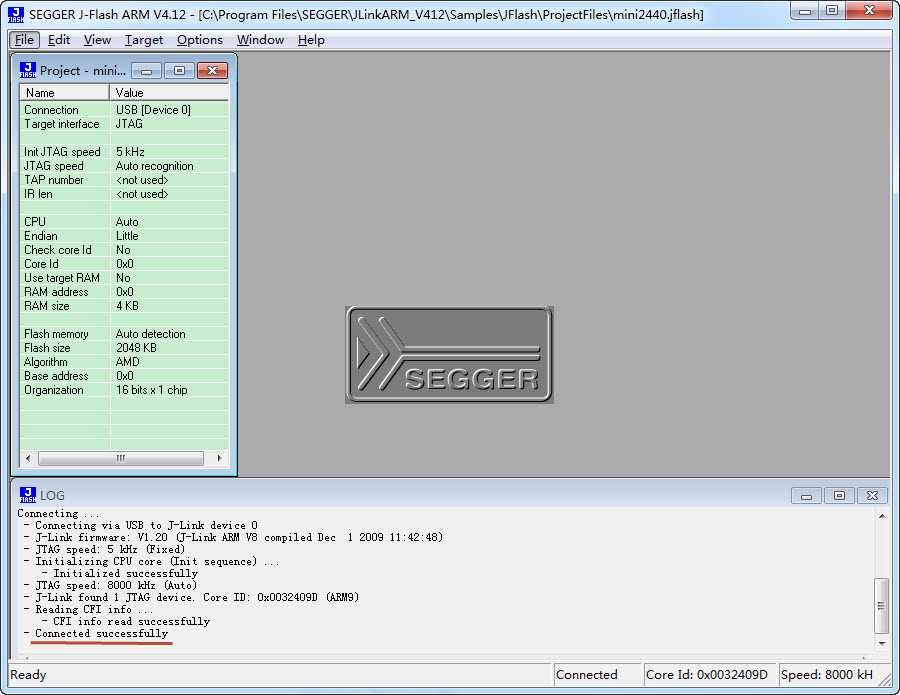Click the 'USB [Device 0]' connection value
The height and width of the screenshot is (695, 900).
pos(153,110)
